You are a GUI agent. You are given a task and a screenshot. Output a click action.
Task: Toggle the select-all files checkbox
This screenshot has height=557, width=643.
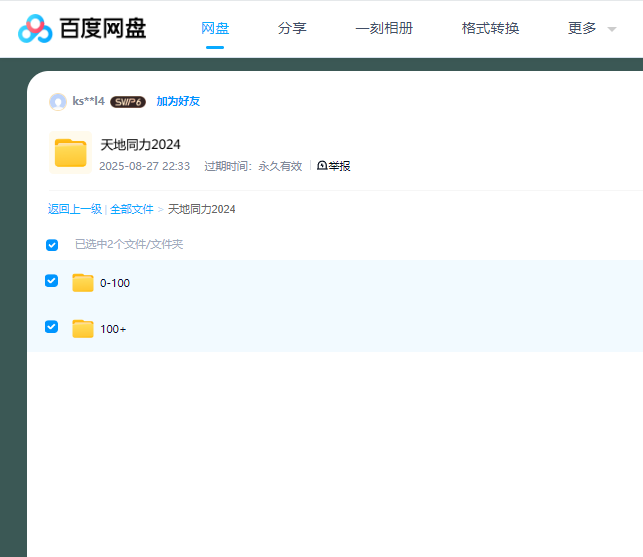(52, 245)
